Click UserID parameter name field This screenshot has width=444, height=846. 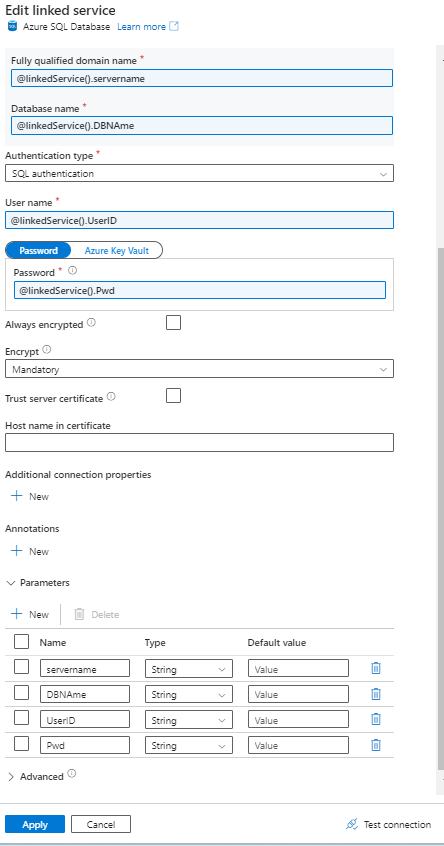pyautogui.click(x=85, y=720)
